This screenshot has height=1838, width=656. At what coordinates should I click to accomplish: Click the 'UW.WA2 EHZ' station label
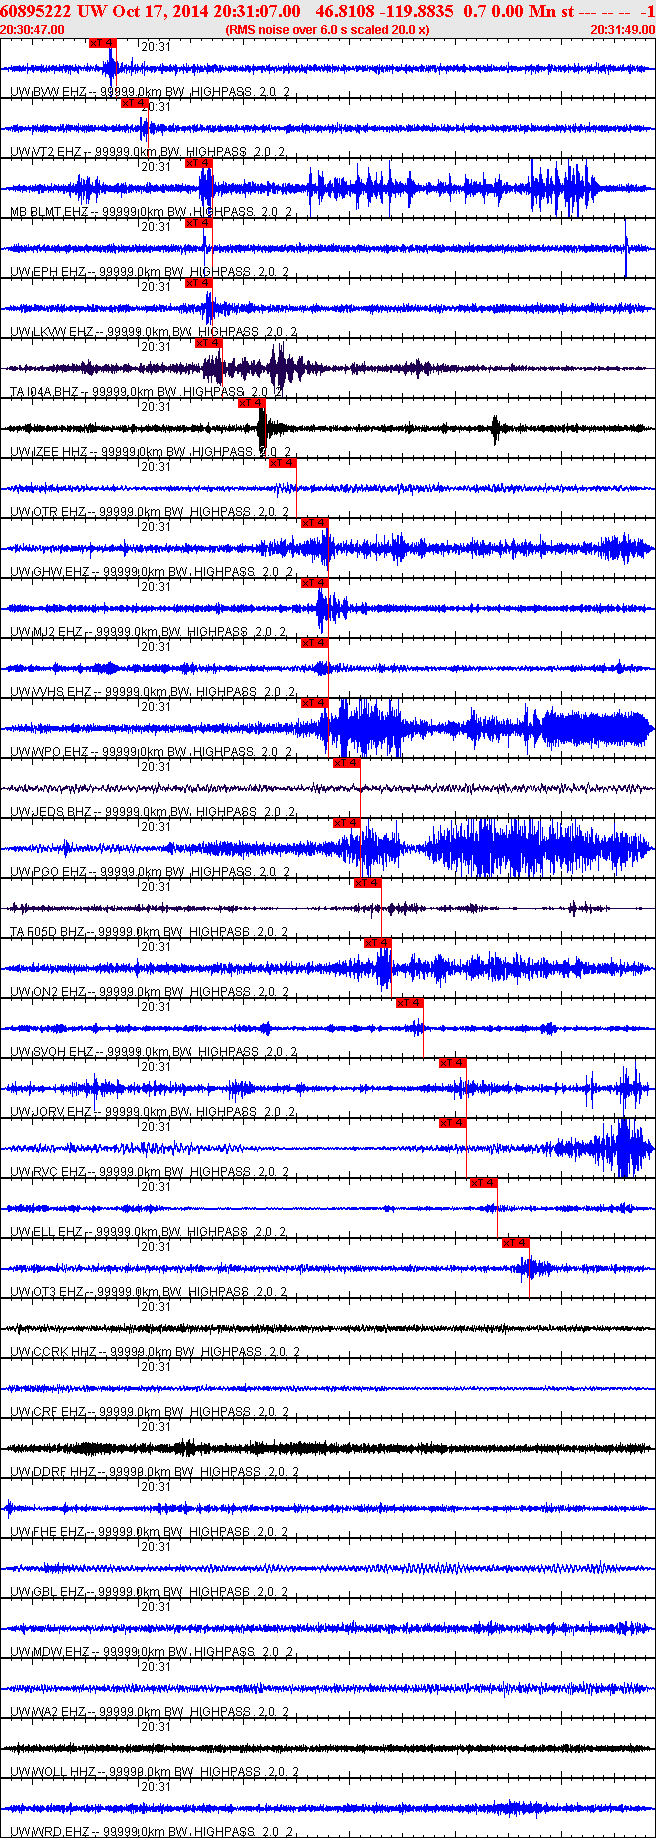tap(48, 1712)
